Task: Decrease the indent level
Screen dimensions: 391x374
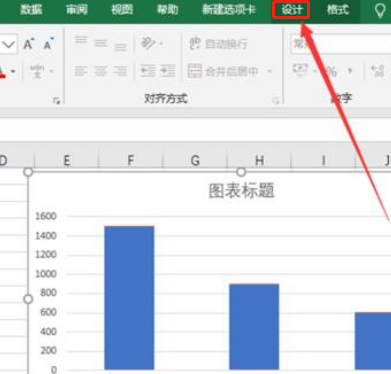Action: pos(148,71)
